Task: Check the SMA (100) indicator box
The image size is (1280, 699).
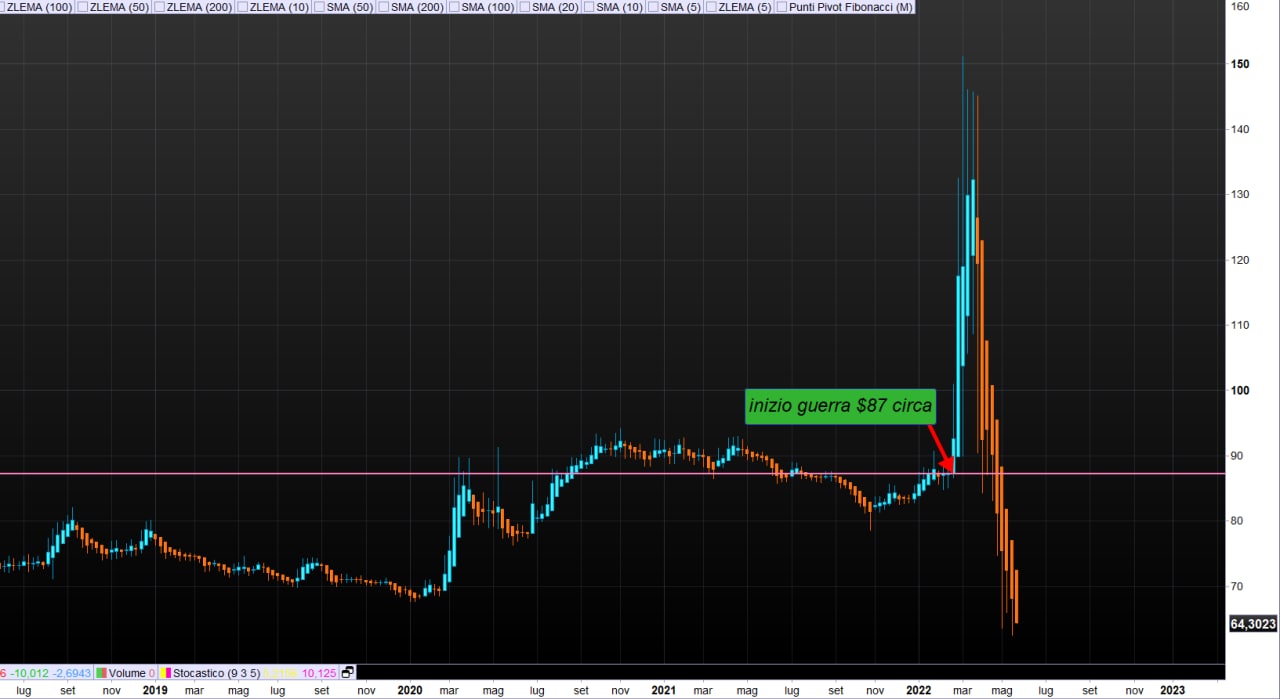Action: click(454, 7)
